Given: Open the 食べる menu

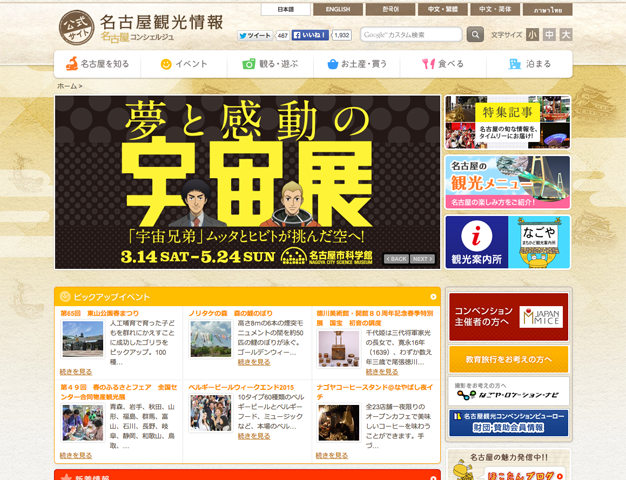Looking at the screenshot, I should (443, 64).
